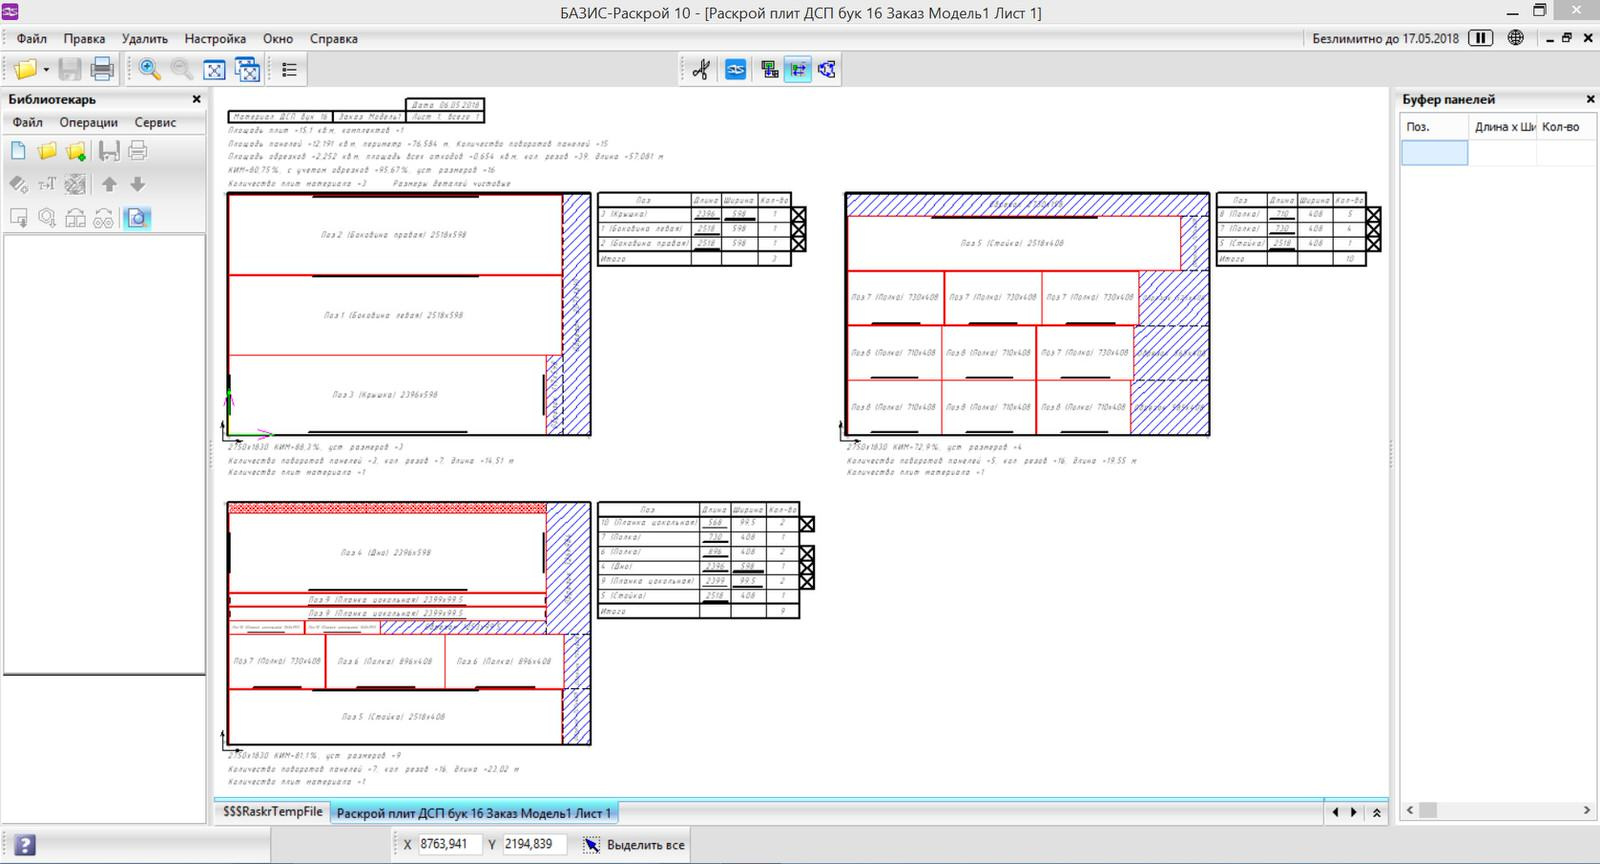Click the scissors cutting tool icon
The width and height of the screenshot is (1600, 864).
tap(701, 69)
